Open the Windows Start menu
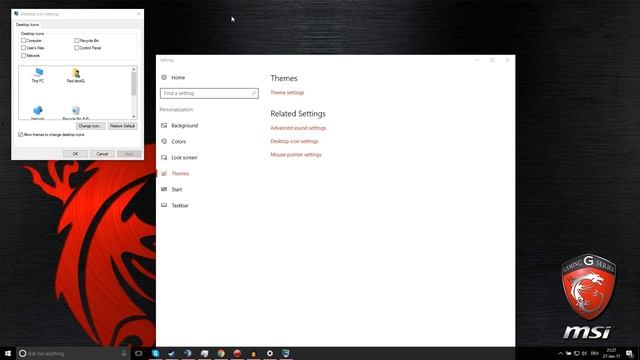 (8, 353)
